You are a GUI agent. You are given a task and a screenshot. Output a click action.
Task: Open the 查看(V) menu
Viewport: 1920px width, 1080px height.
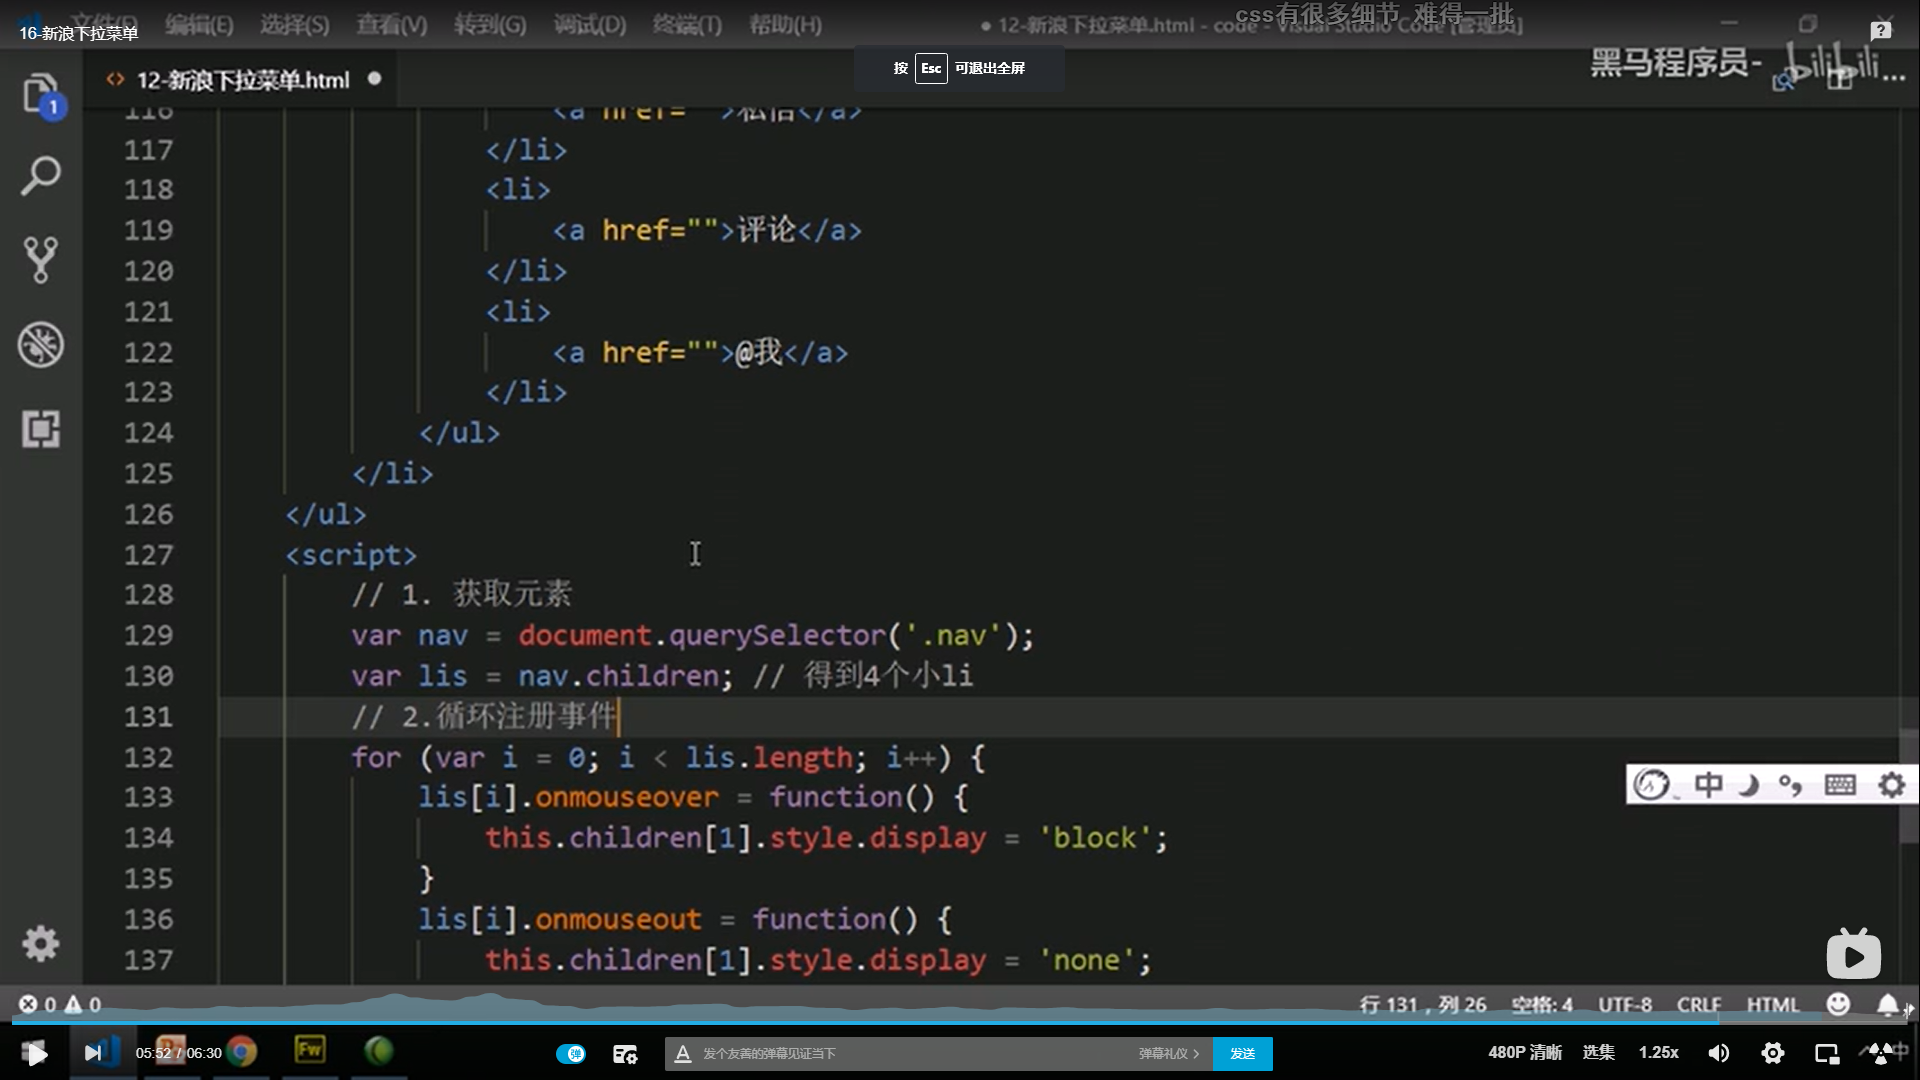point(391,25)
